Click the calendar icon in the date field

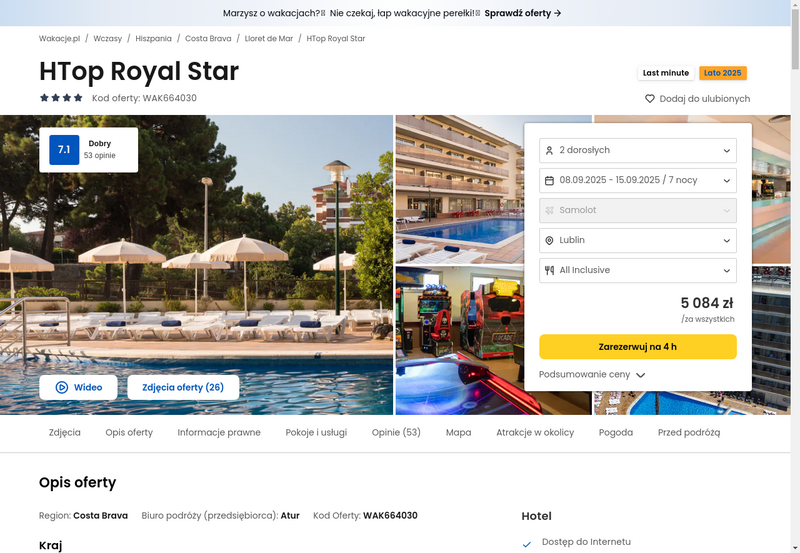pyautogui.click(x=549, y=181)
